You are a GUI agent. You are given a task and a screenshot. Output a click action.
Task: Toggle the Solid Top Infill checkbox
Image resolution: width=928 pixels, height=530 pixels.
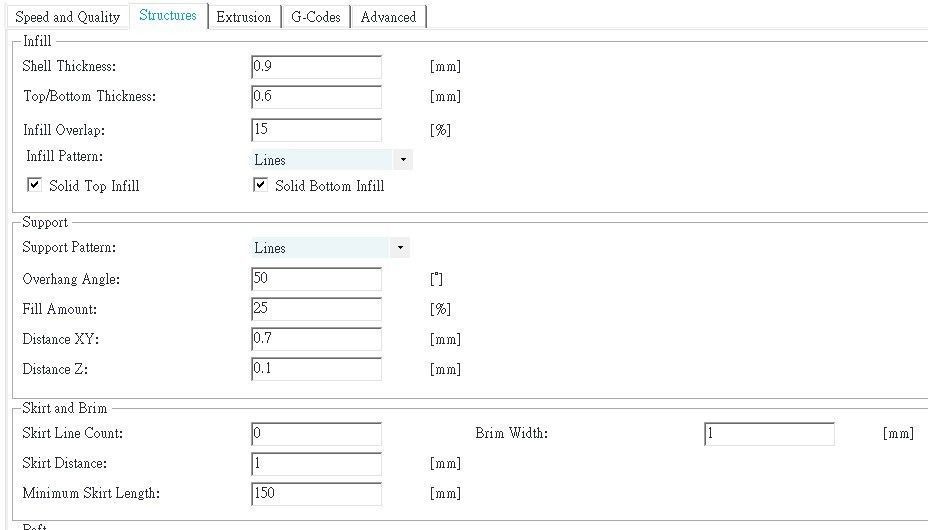(35, 185)
